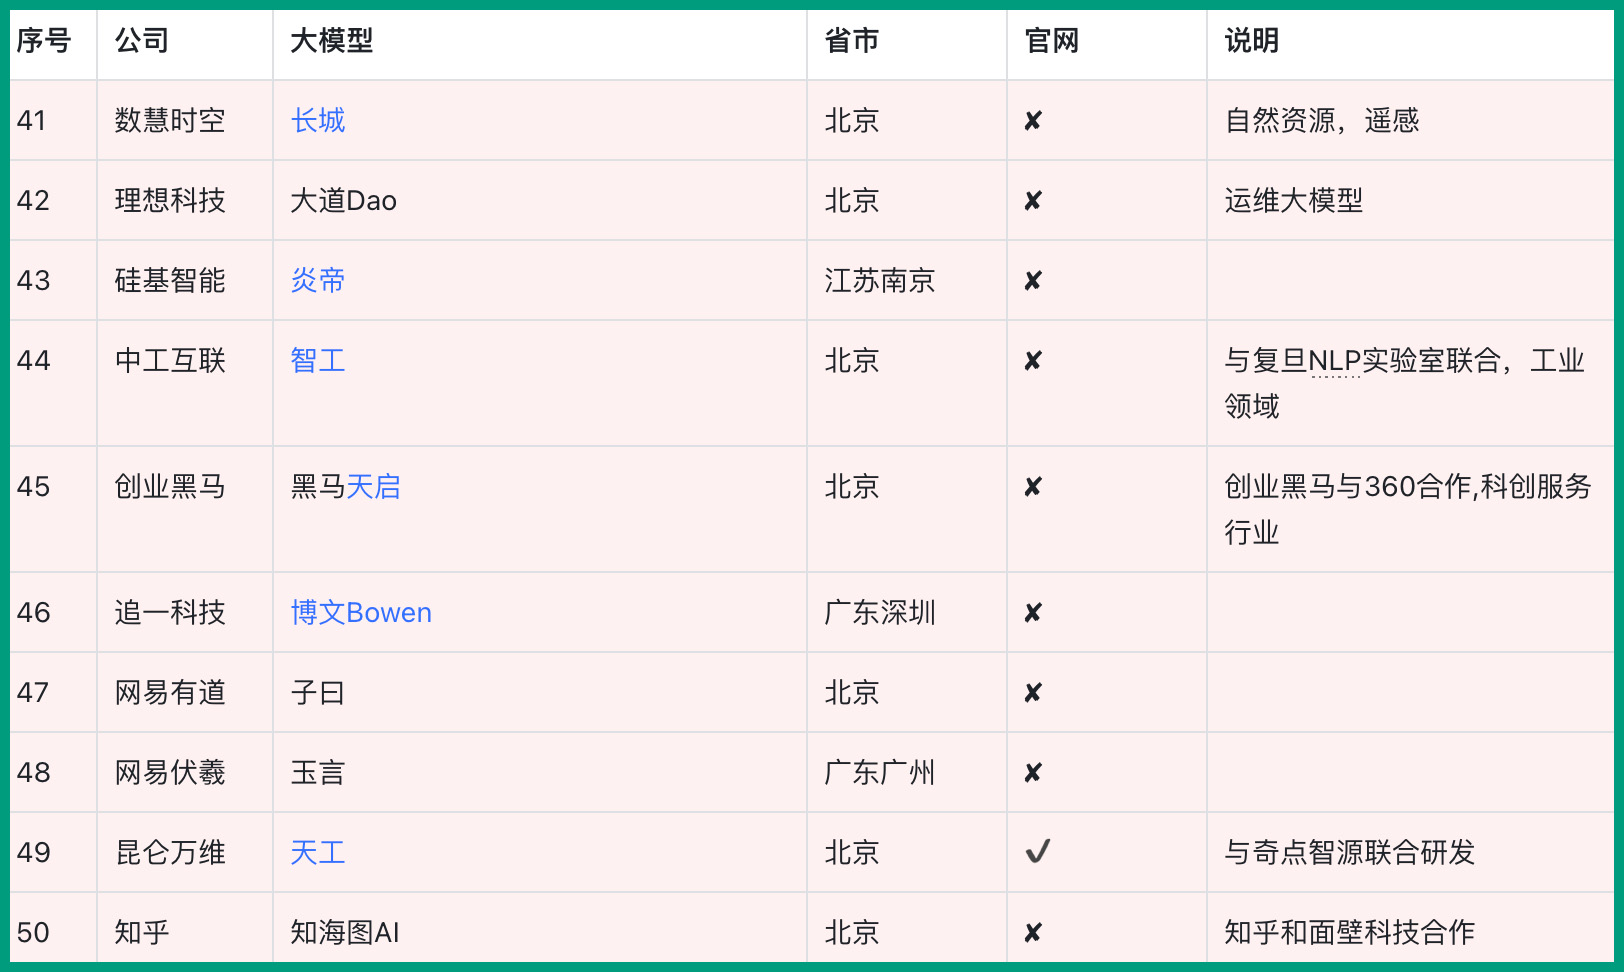Click the 大模型 column header

(x=331, y=41)
